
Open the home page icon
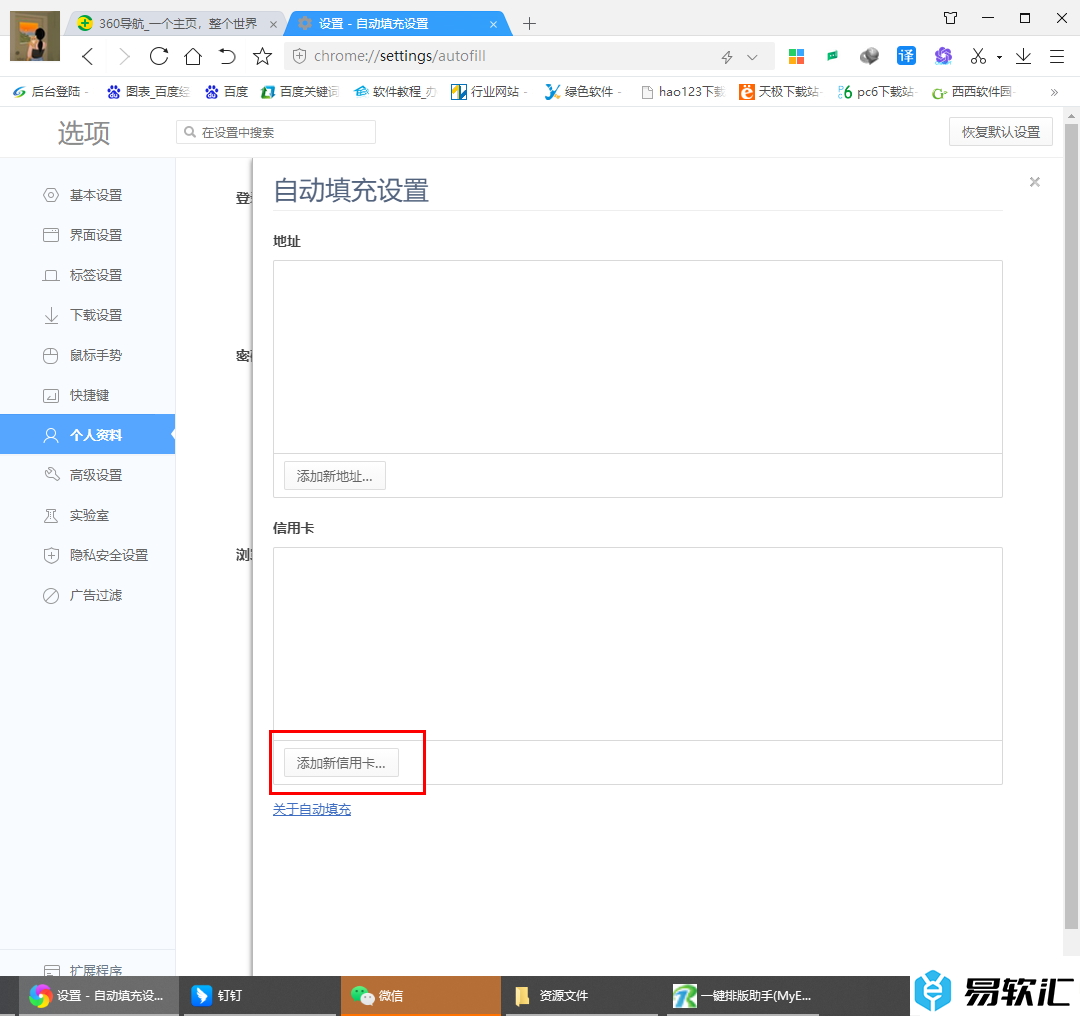coord(194,56)
